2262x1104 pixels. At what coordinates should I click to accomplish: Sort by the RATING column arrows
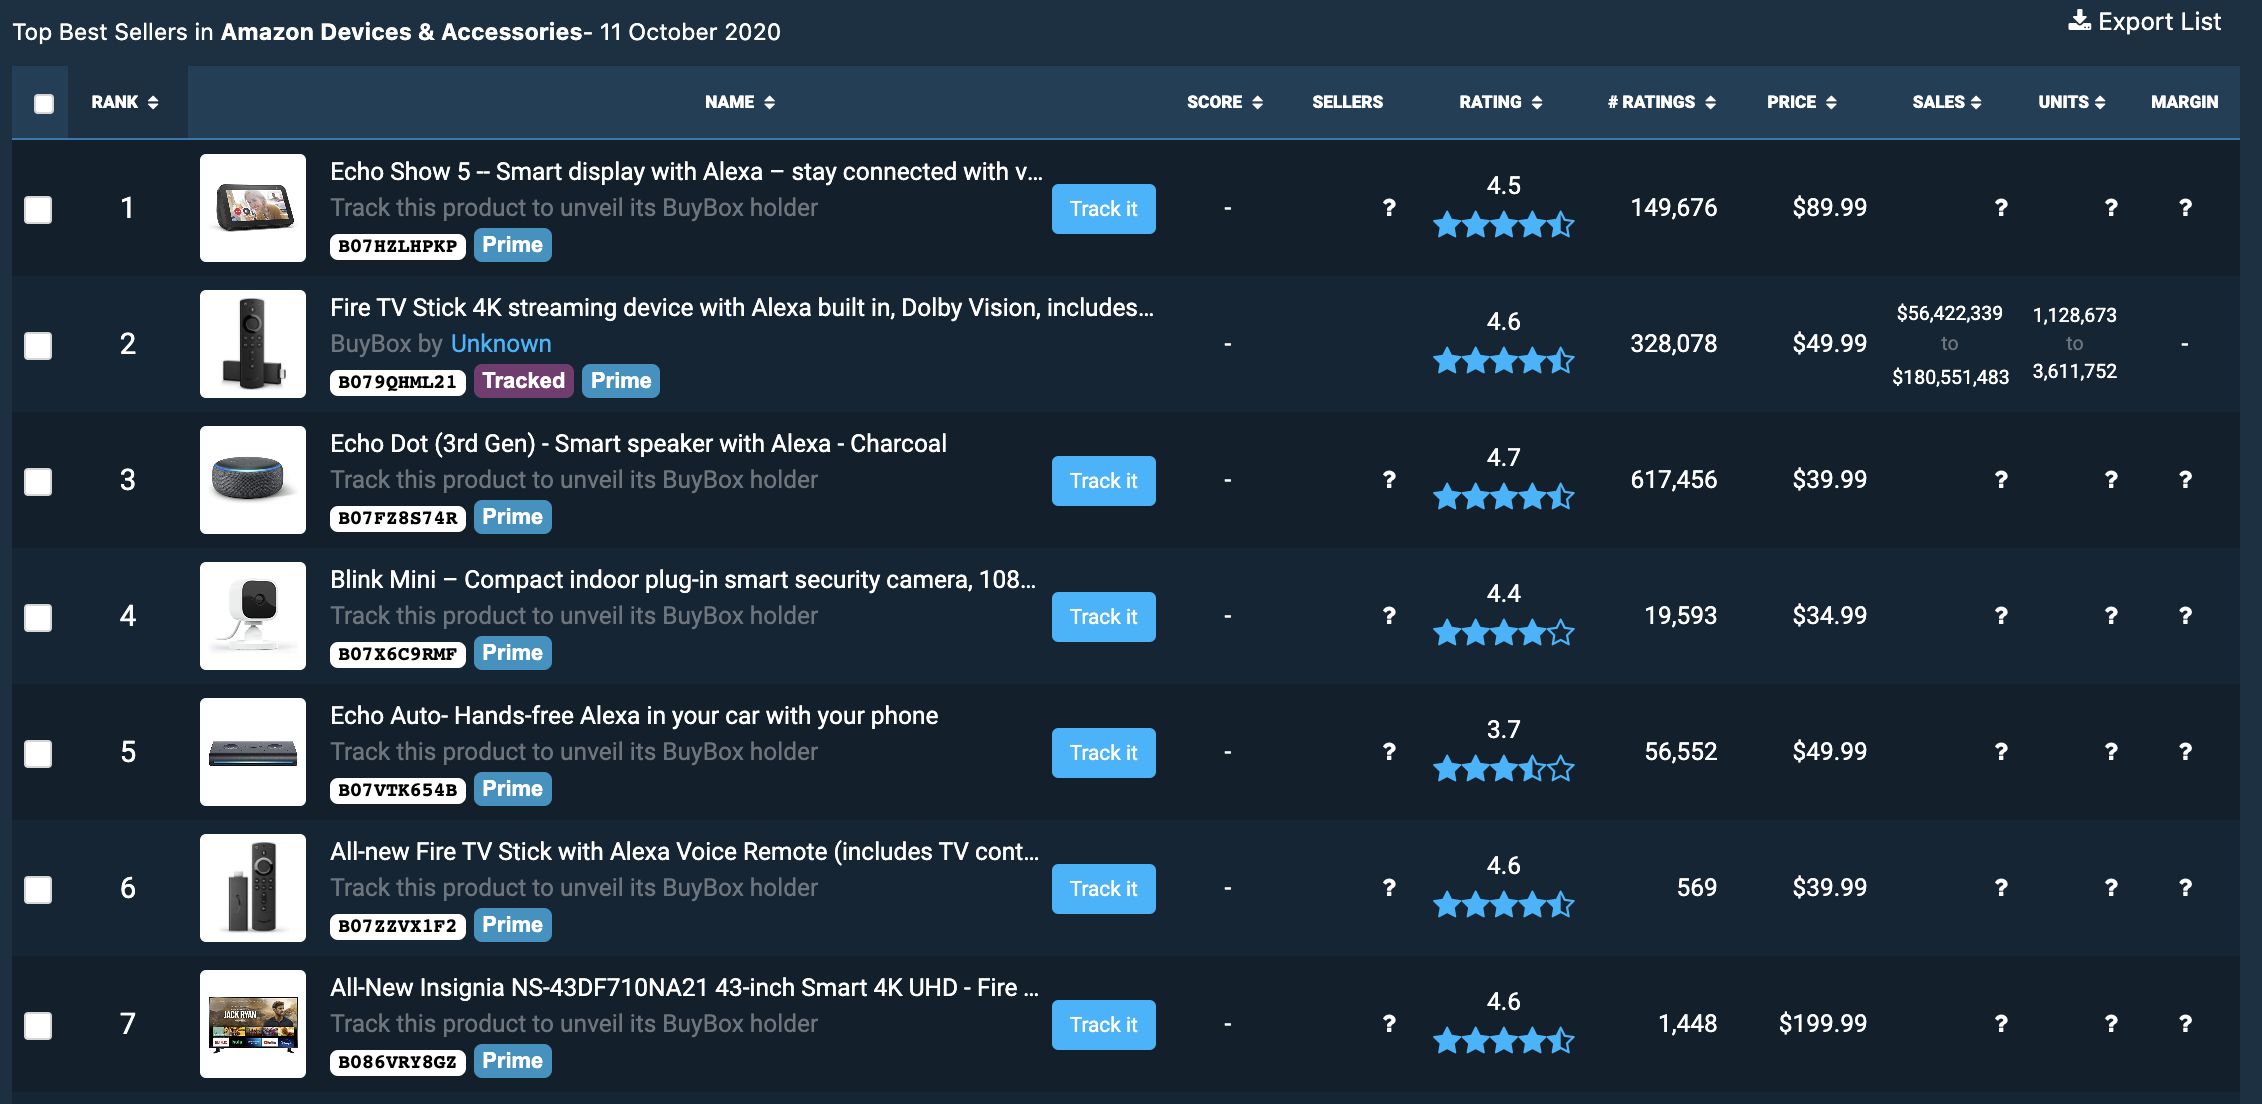point(1537,102)
